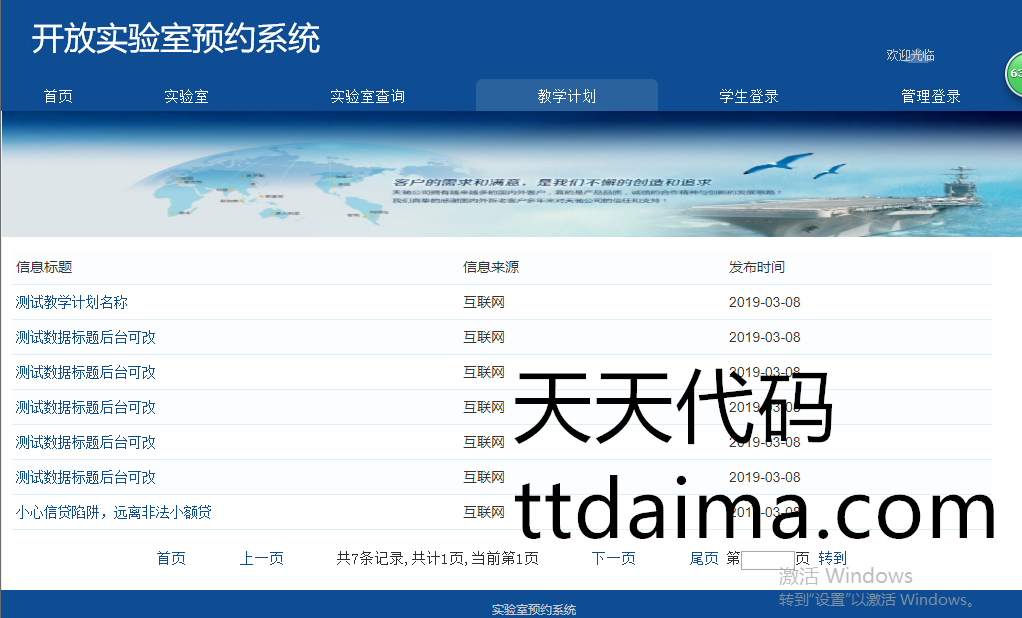This screenshot has height=618, width=1022.
Task: Click the 开放实验室预约系统 site title
Action: 176,39
